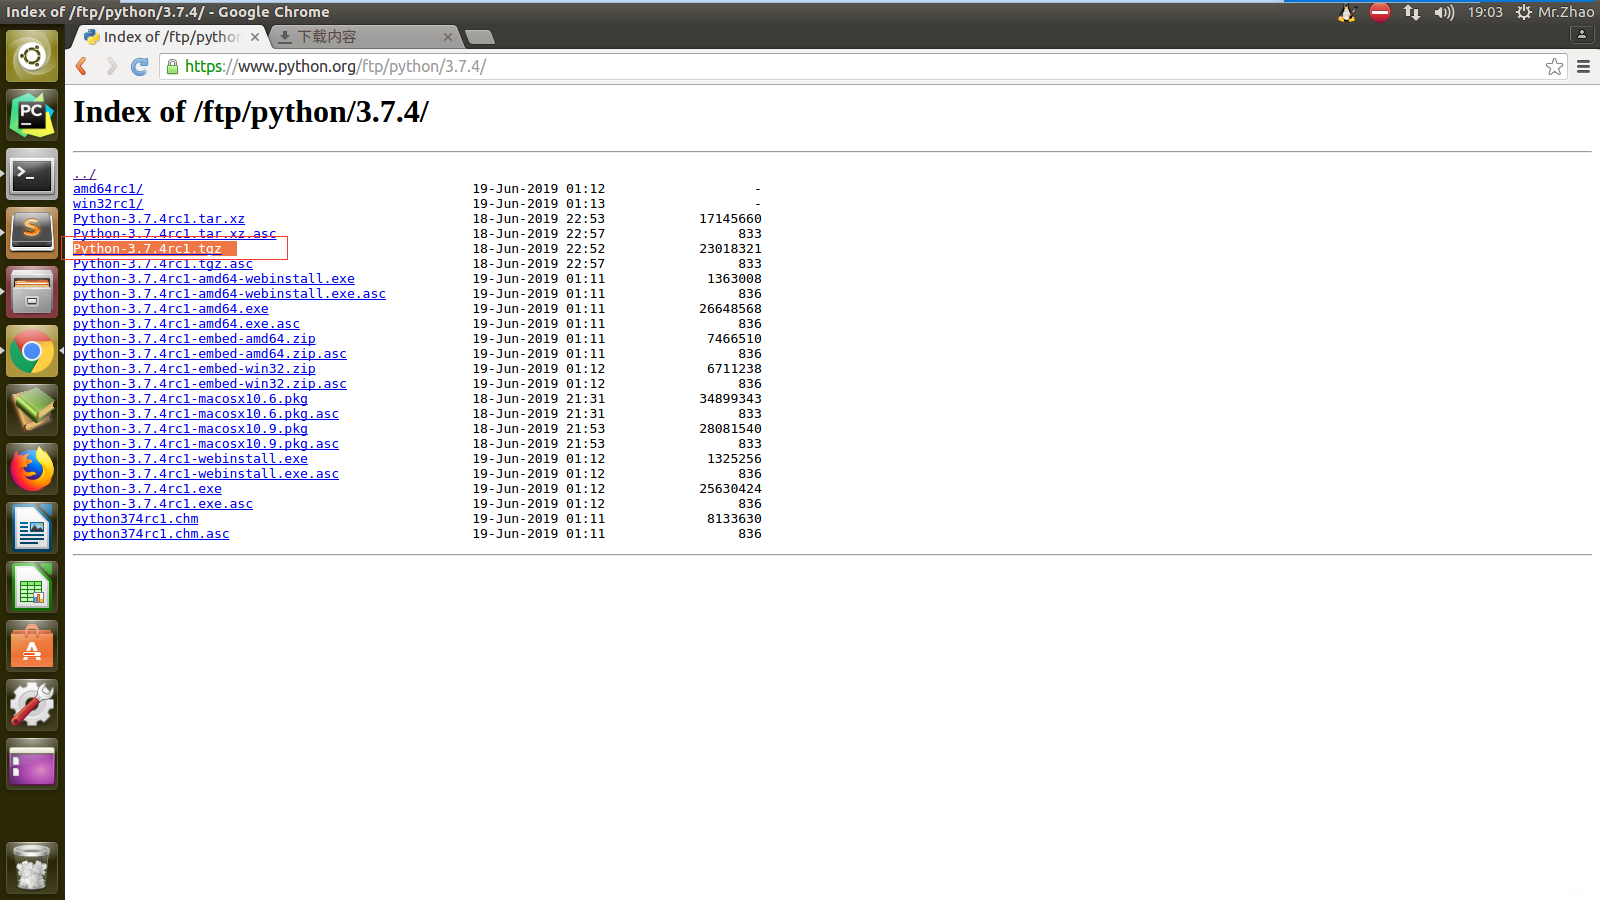Close the Index of /ftp/python tab
1600x900 pixels.
(x=255, y=37)
